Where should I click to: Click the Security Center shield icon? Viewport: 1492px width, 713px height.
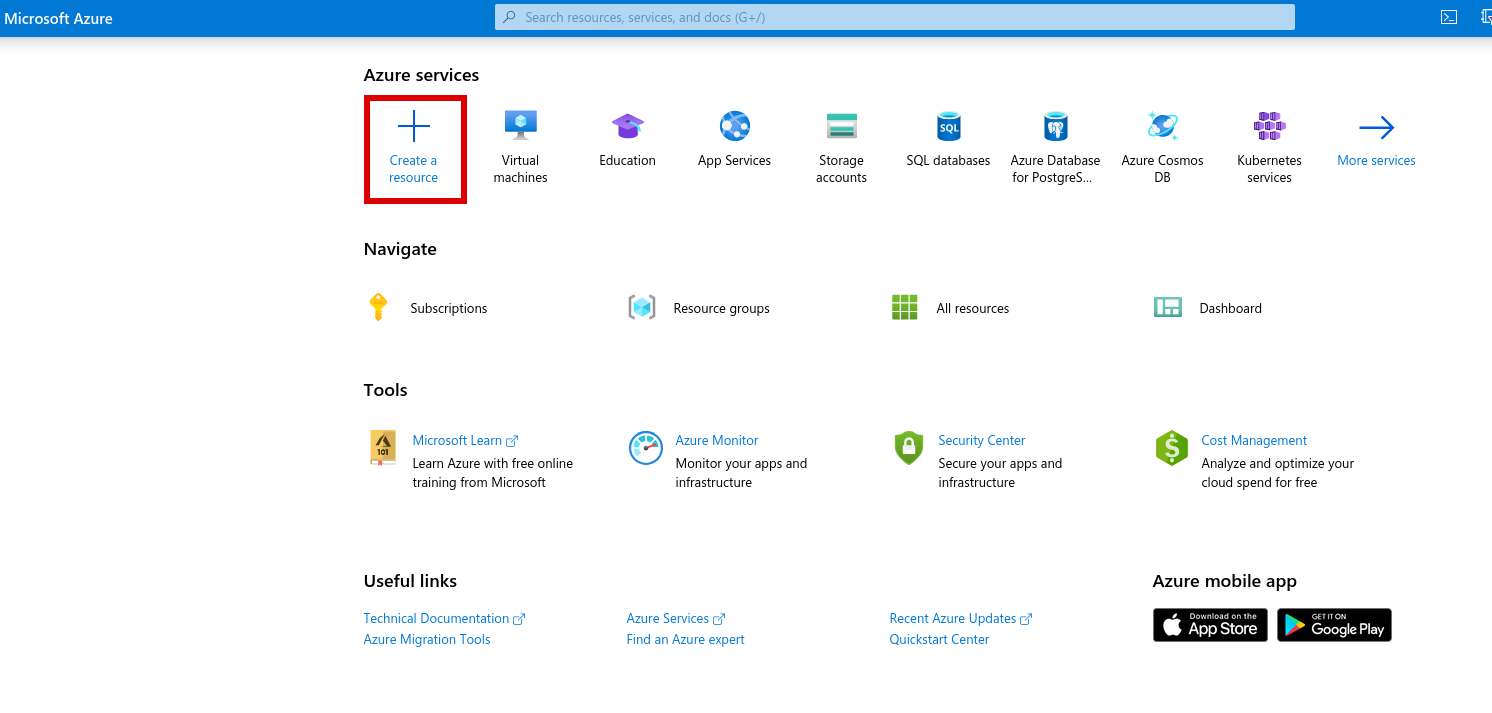[909, 448]
